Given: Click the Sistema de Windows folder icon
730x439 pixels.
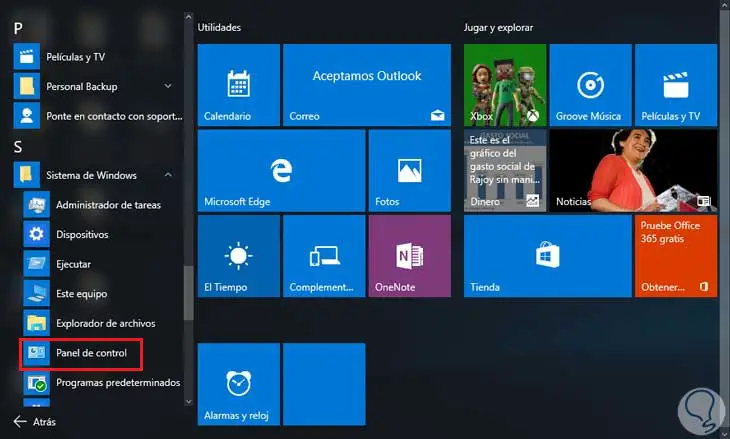Looking at the screenshot, I should [x=27, y=175].
